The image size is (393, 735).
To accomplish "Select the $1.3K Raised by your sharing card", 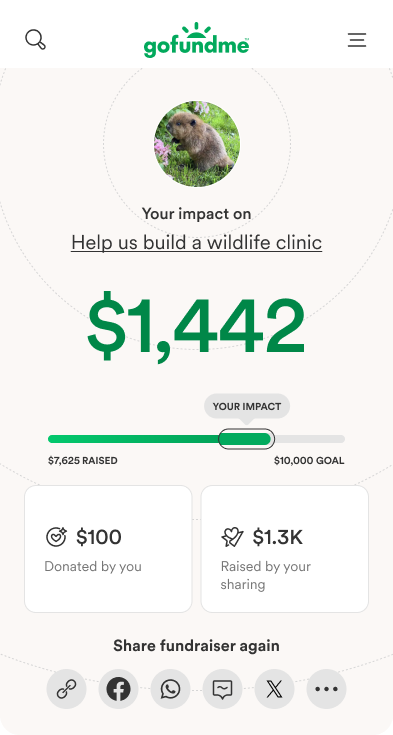I will click(x=285, y=549).
